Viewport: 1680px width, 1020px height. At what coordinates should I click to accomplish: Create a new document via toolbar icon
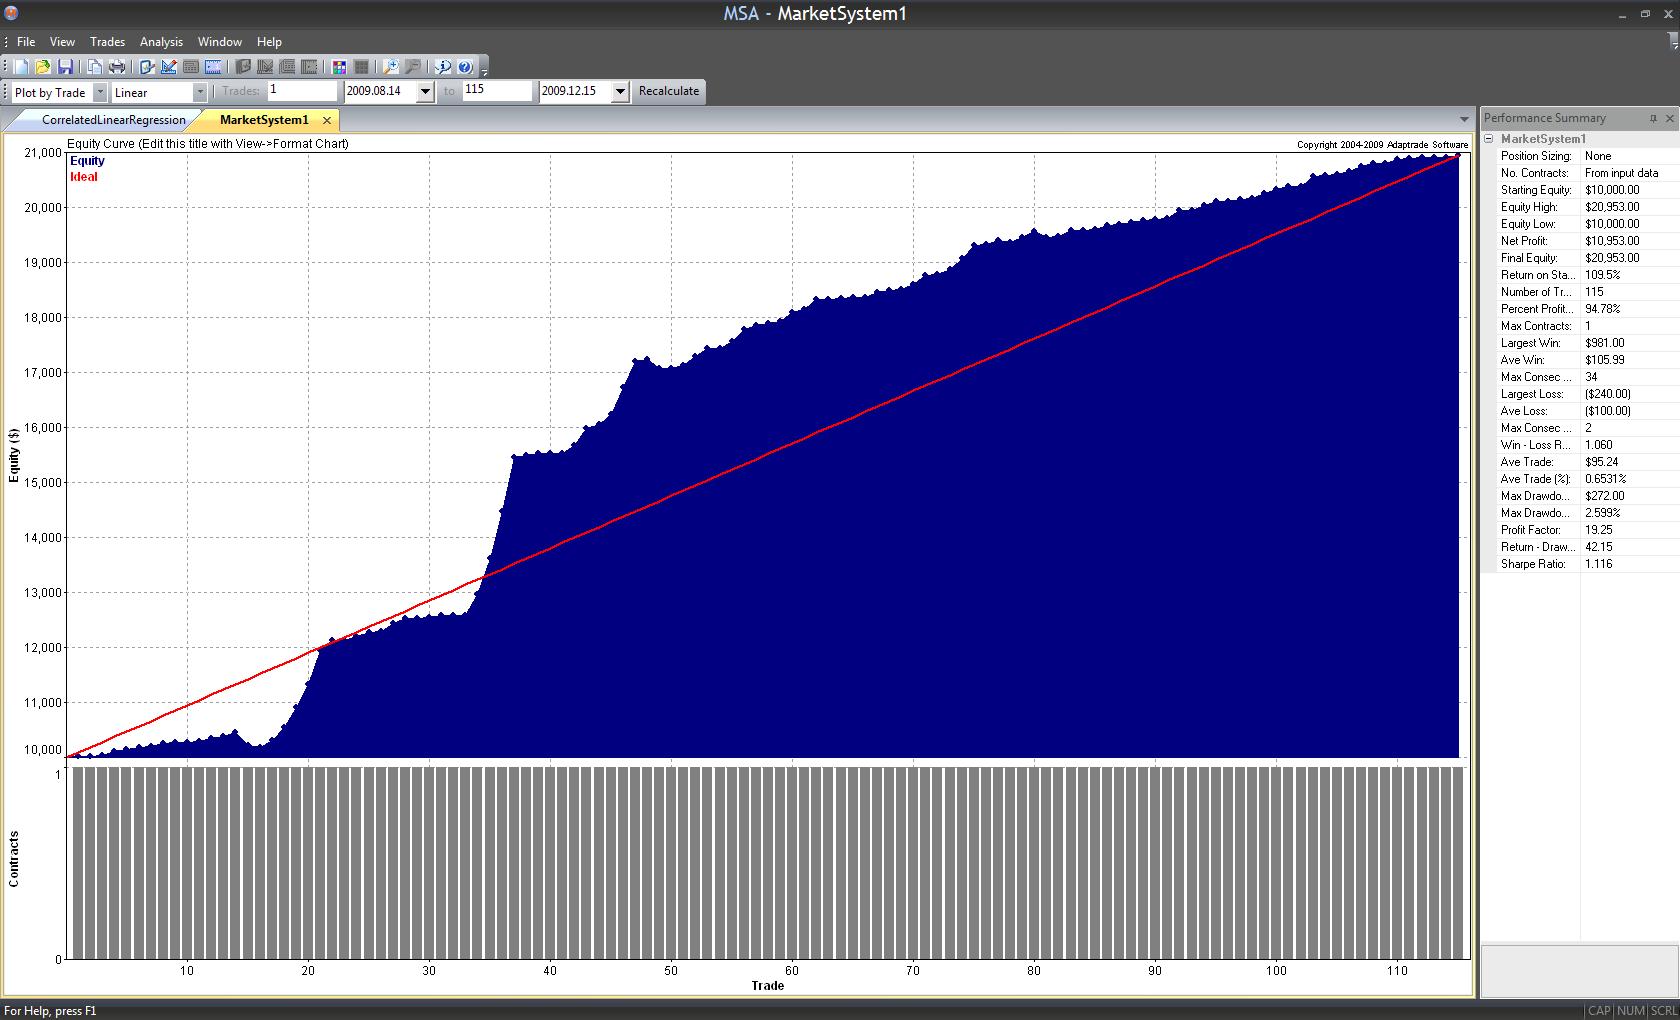coord(21,67)
